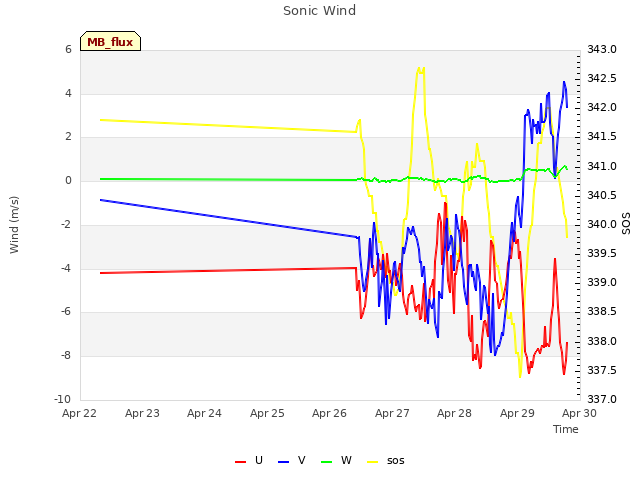Toggle the sos series legend entry
Image resolution: width=640 pixels, height=480 pixels.
click(x=386, y=460)
